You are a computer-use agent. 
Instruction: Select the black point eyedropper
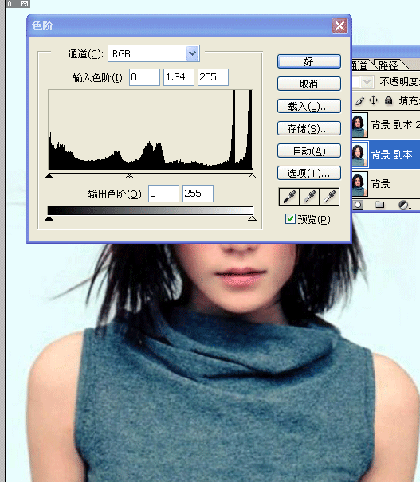[289, 196]
